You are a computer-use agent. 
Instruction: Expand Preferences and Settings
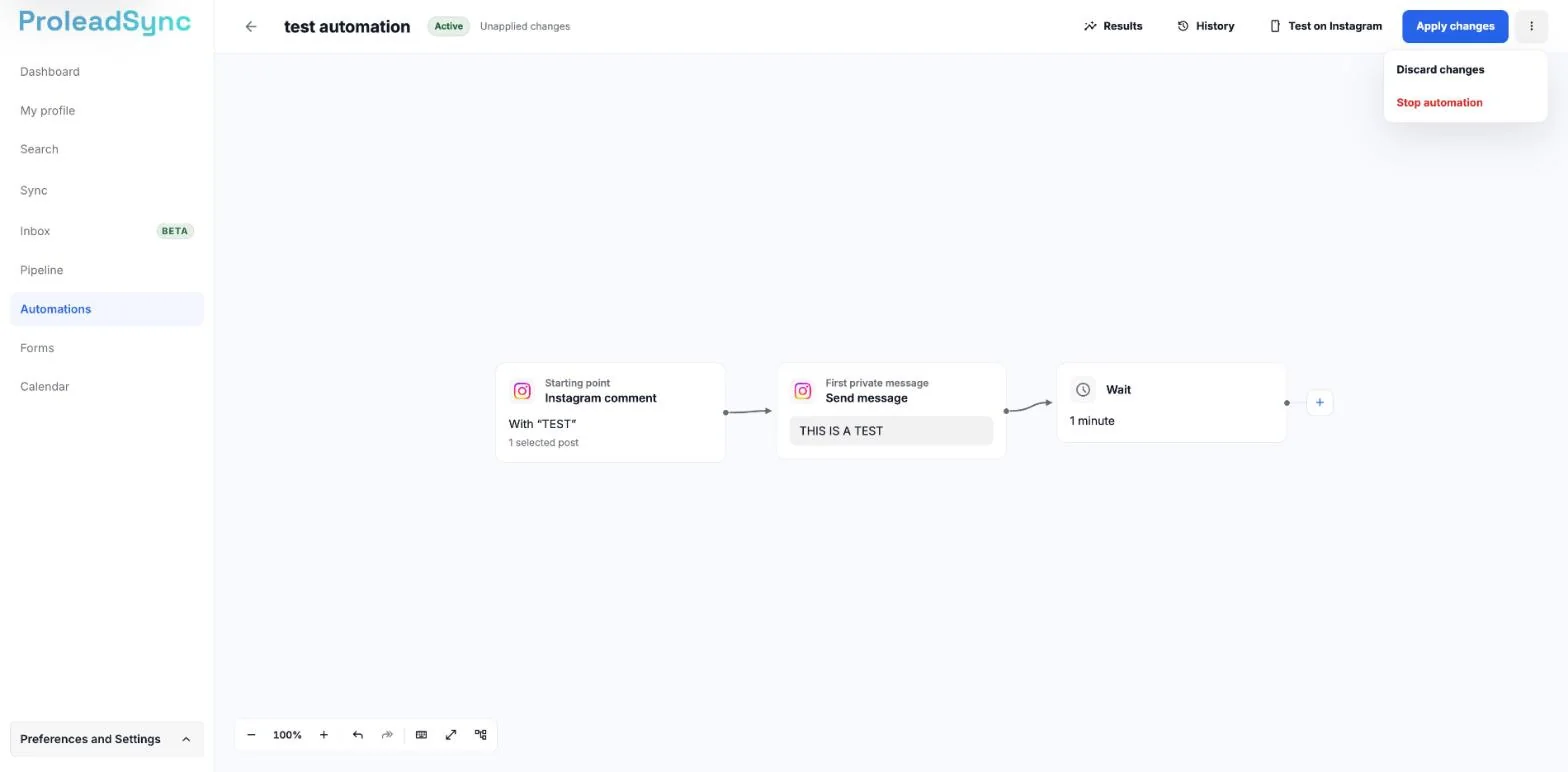tap(107, 740)
